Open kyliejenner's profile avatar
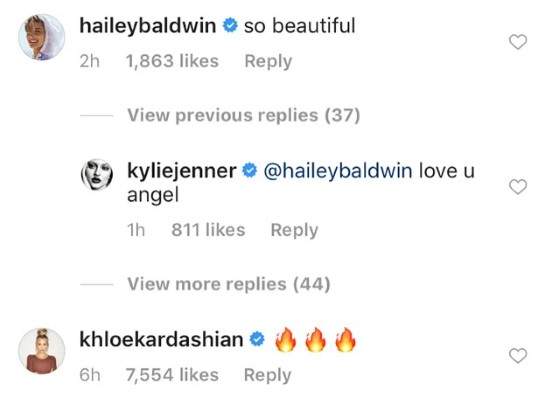560x405 pixels. (x=97, y=175)
